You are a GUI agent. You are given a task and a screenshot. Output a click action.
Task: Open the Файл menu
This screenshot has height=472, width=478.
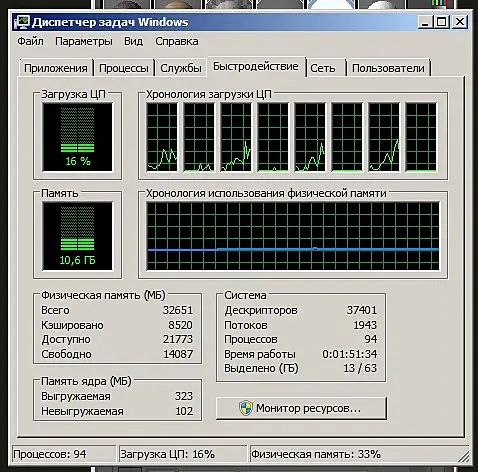30,41
